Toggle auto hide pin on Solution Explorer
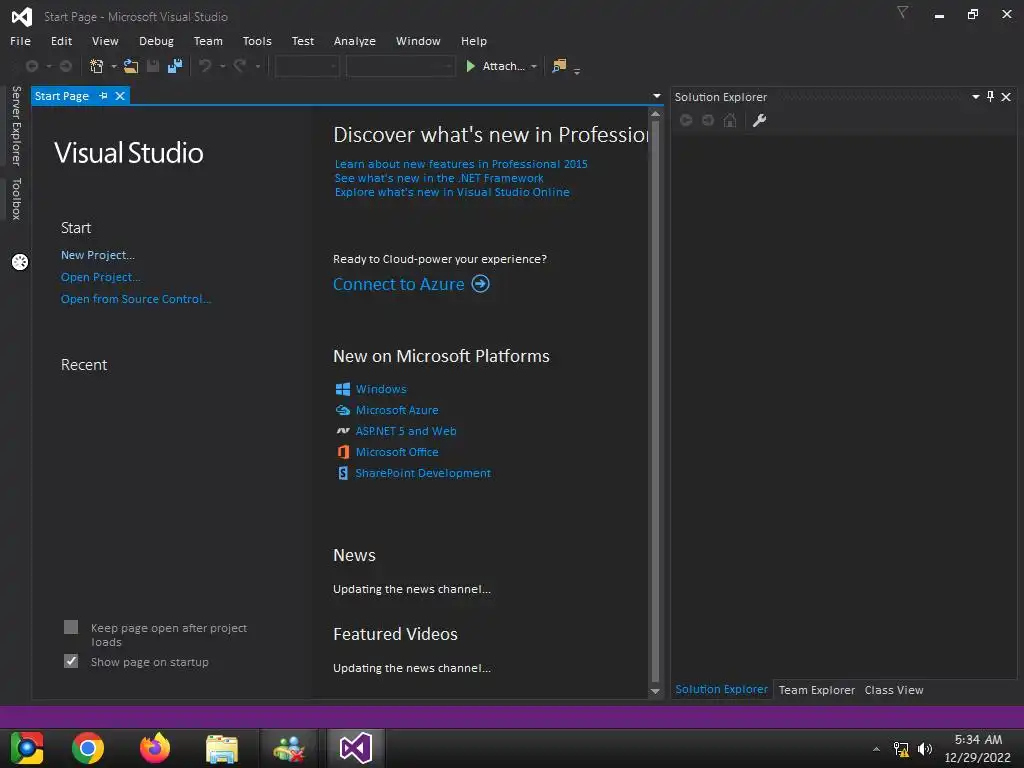 (x=991, y=97)
